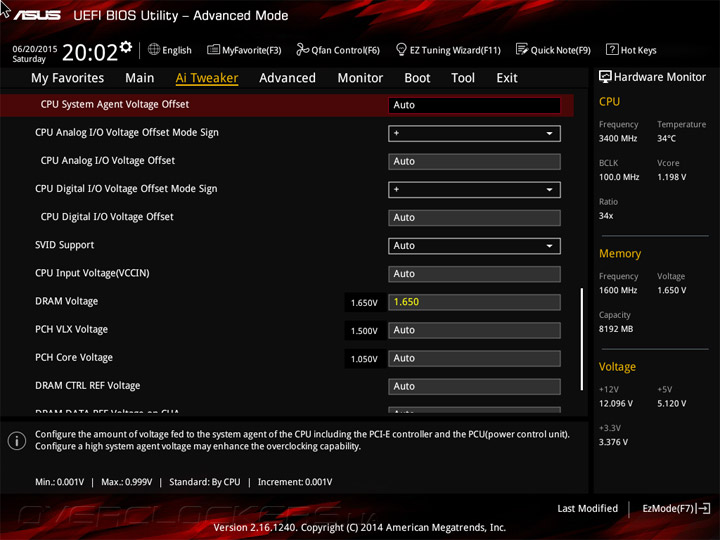Click the +5V 5.120 V reading
The width and height of the screenshot is (720, 540).
pyautogui.click(x=671, y=404)
